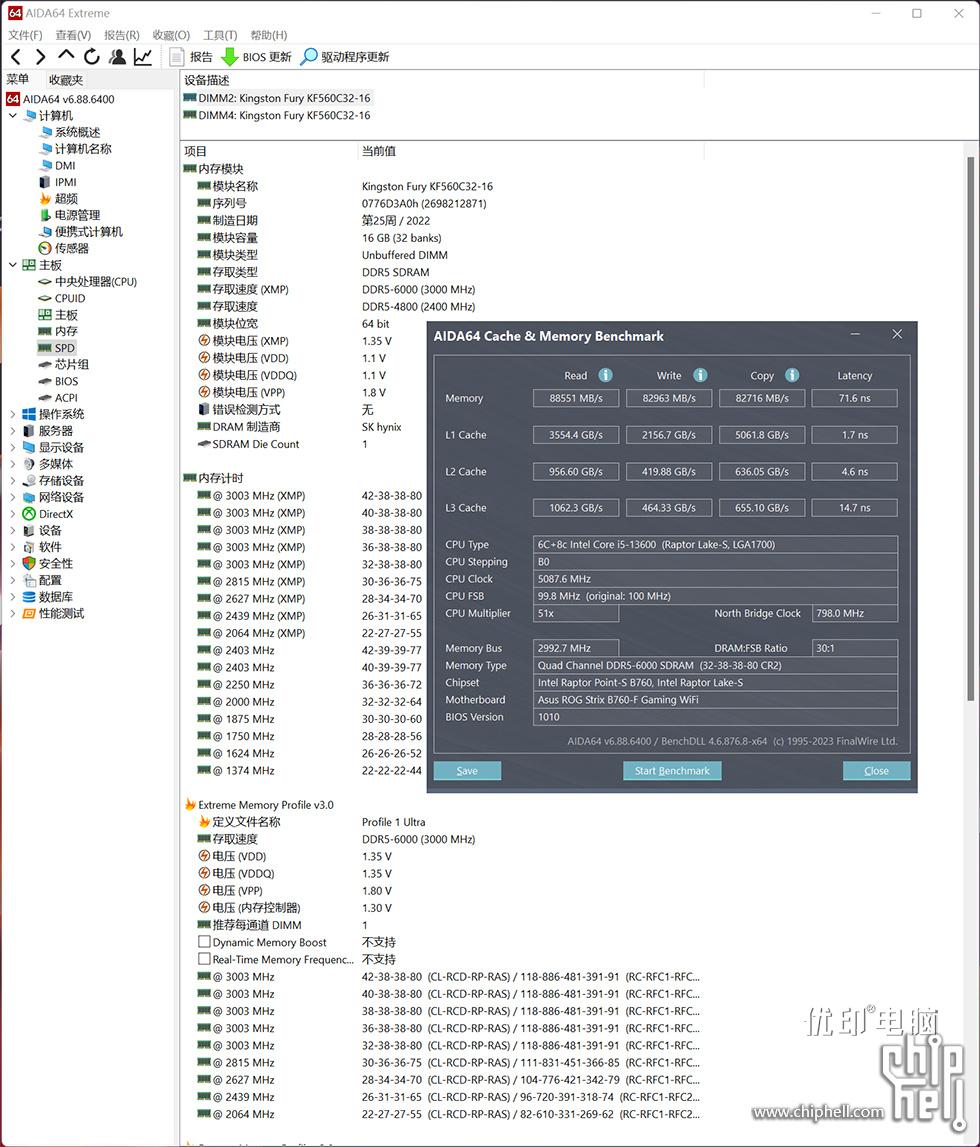Expand the 存储设备 tree node
The width and height of the screenshot is (980, 1147).
[x=12, y=481]
